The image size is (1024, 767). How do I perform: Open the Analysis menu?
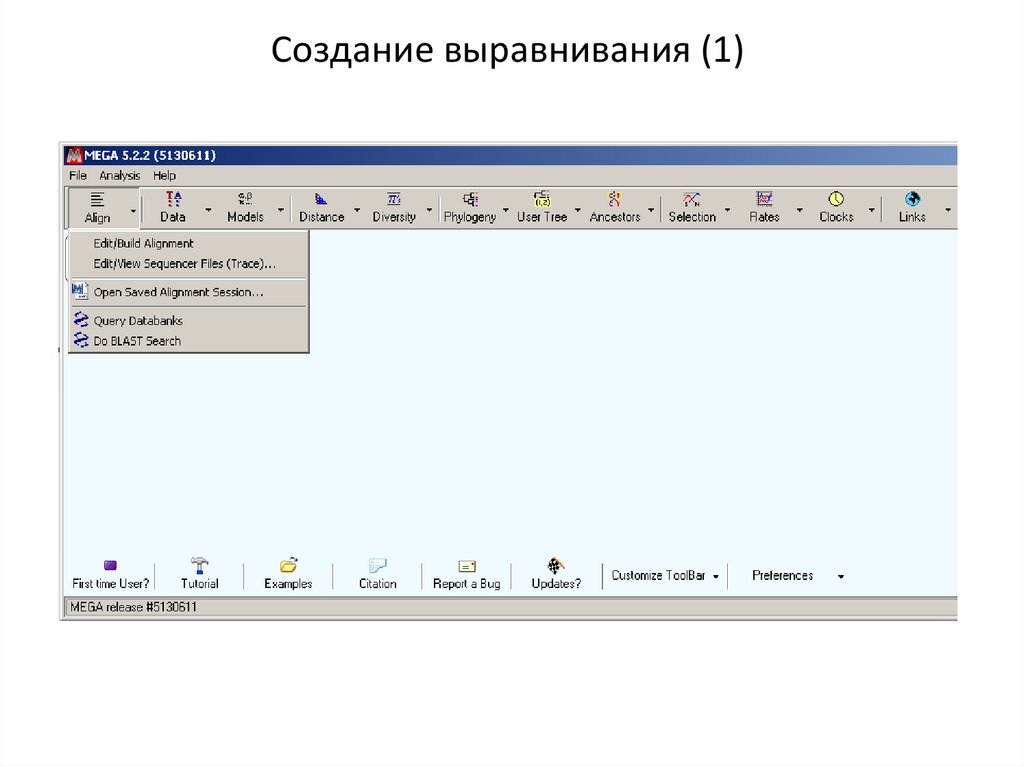pos(120,175)
